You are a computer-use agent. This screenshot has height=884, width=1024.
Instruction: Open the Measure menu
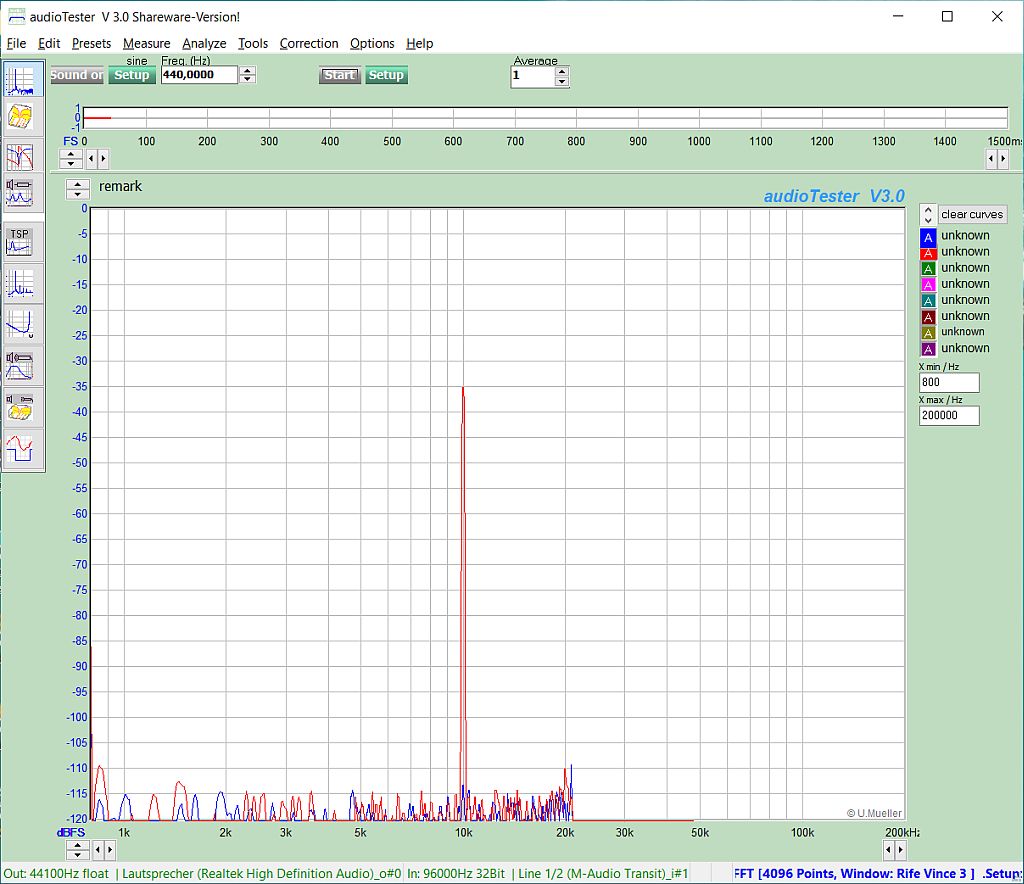click(x=146, y=43)
